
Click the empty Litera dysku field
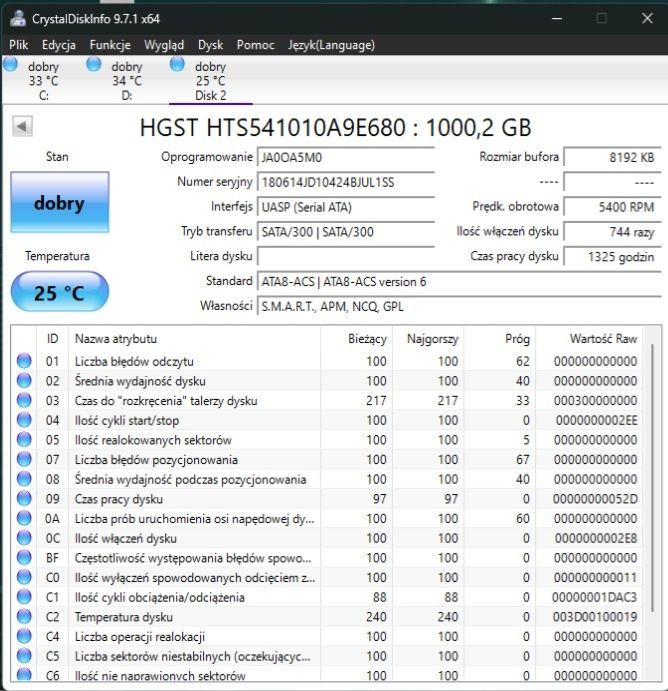pos(346,256)
